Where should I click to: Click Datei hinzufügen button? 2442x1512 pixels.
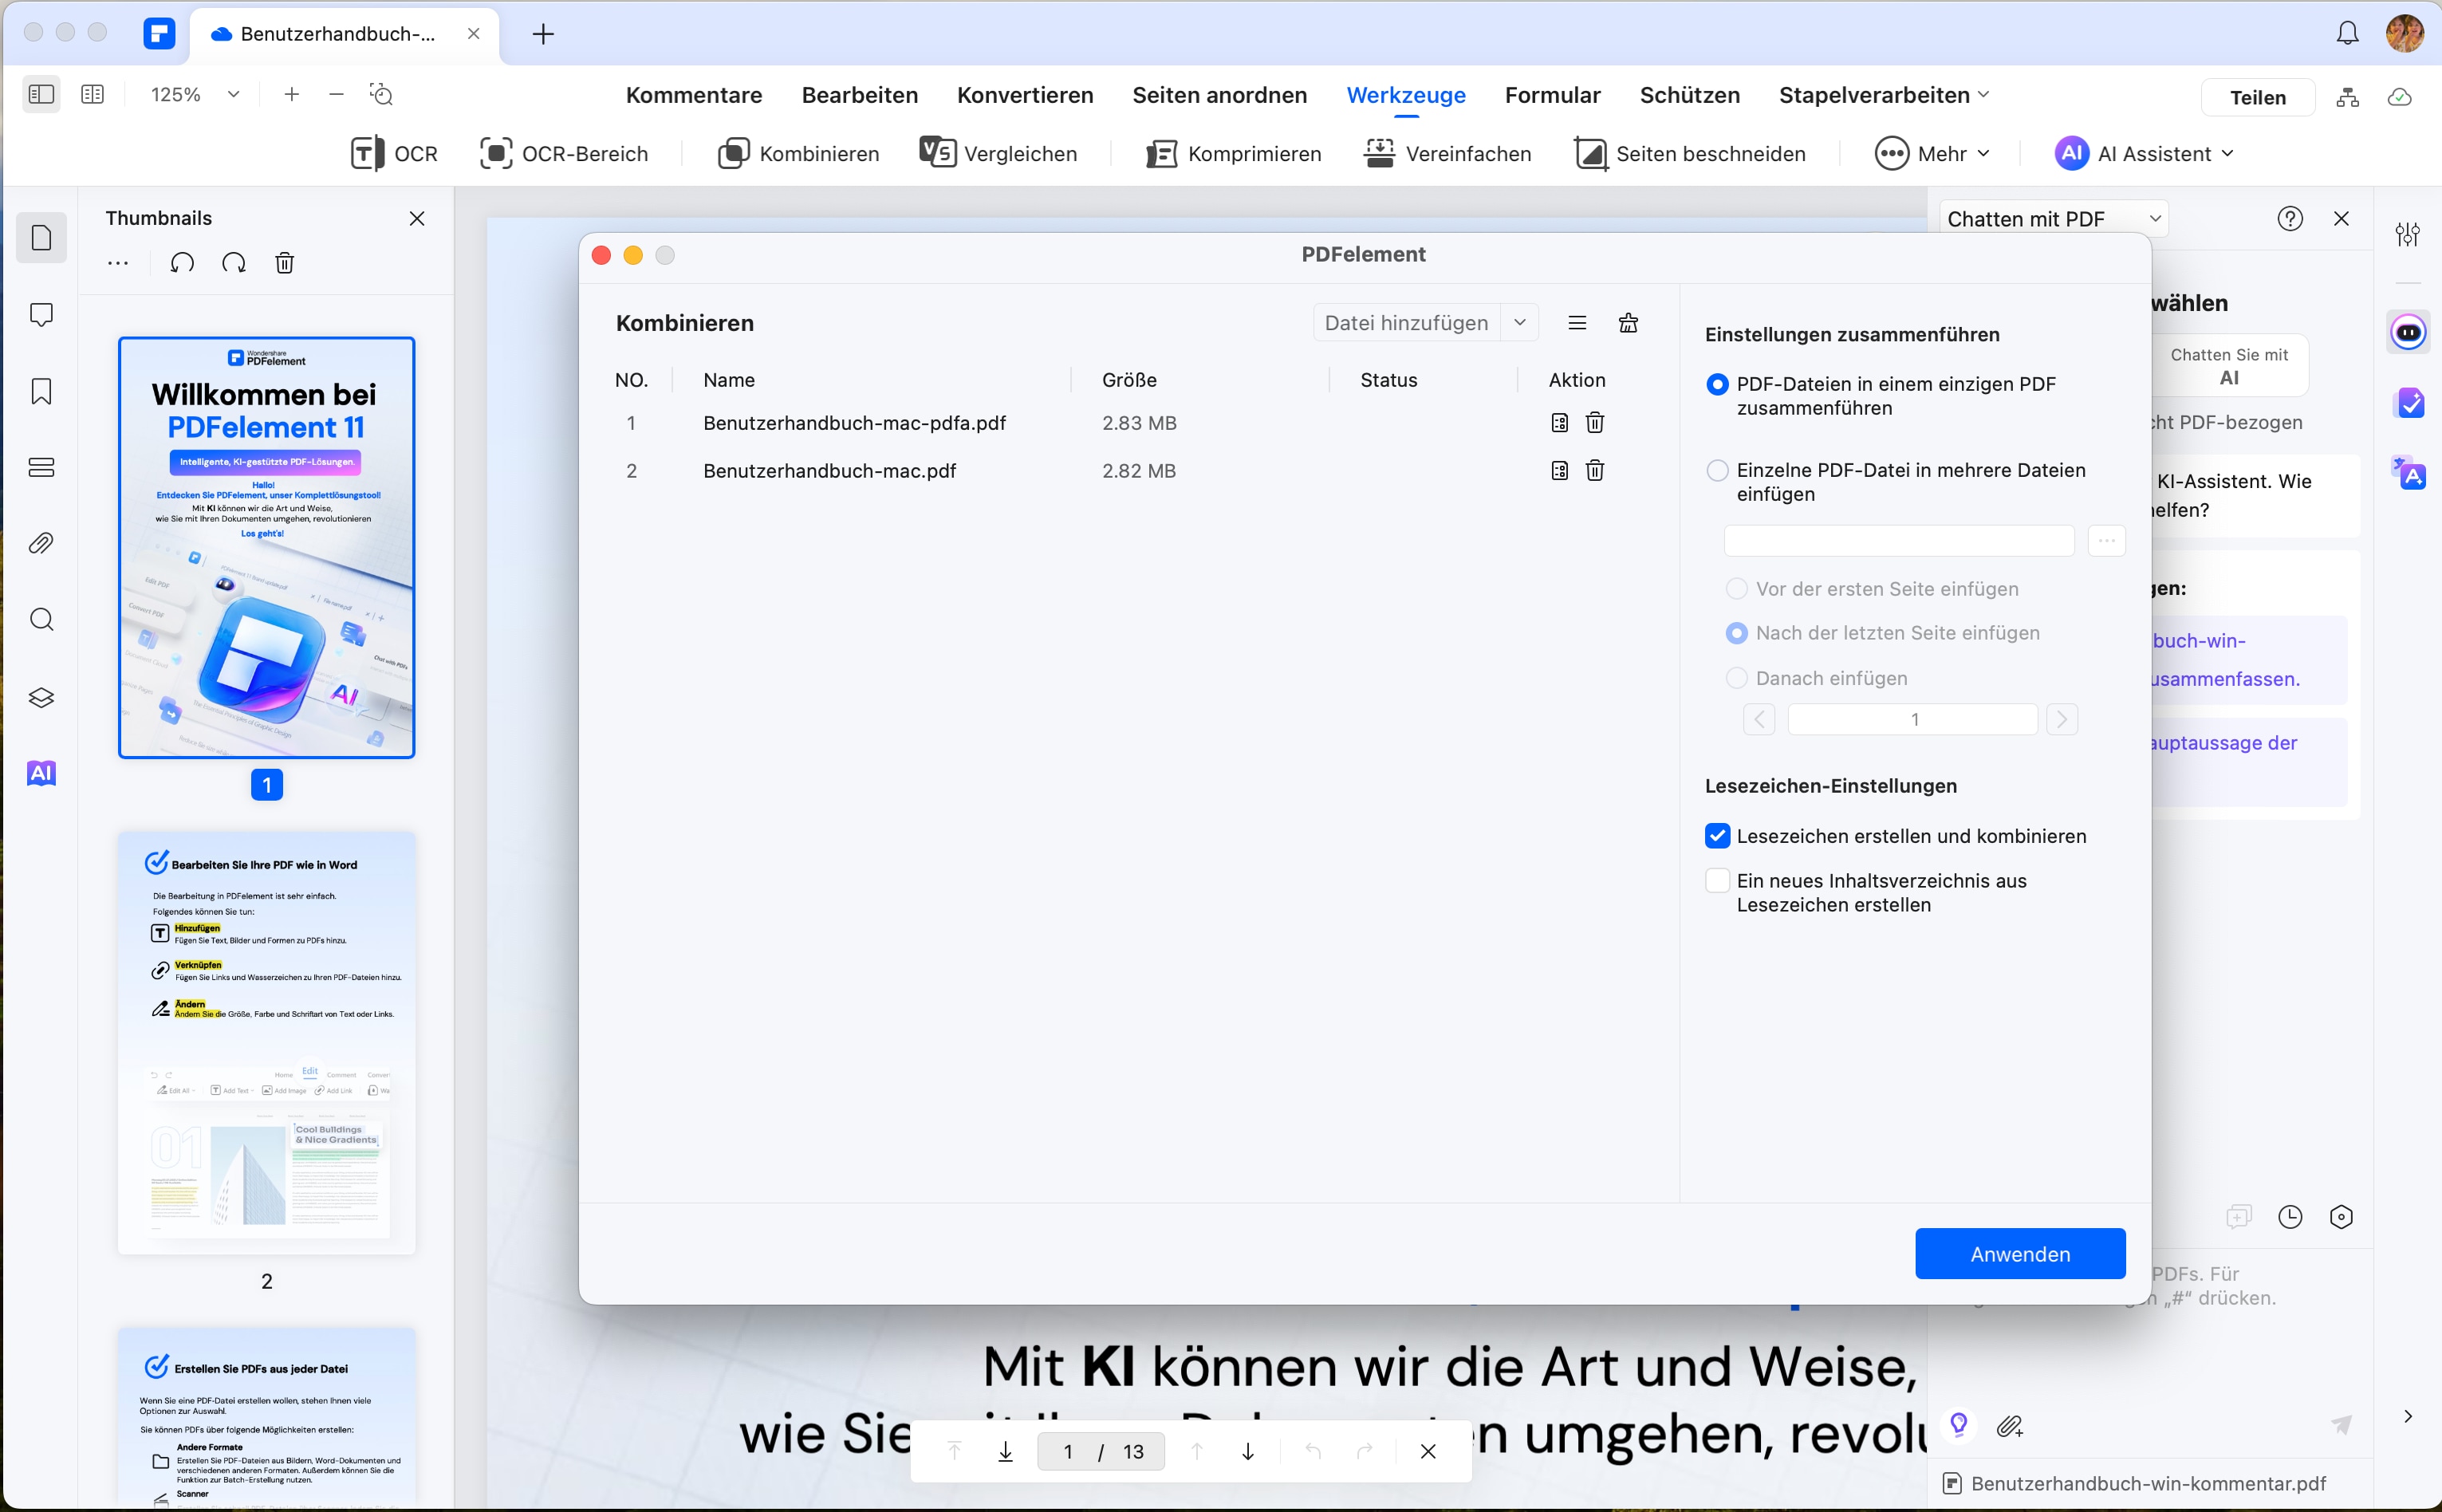[x=1406, y=323]
